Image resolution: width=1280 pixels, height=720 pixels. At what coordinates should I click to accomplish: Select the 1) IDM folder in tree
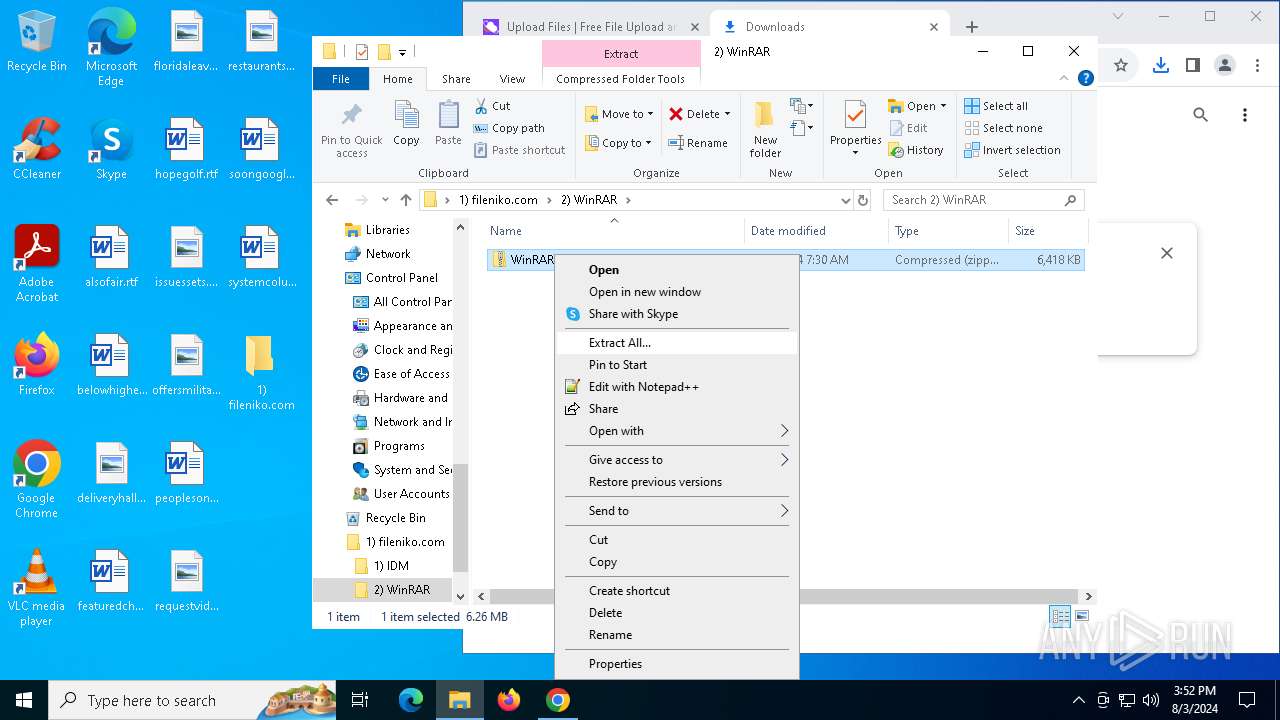pyautogui.click(x=391, y=566)
